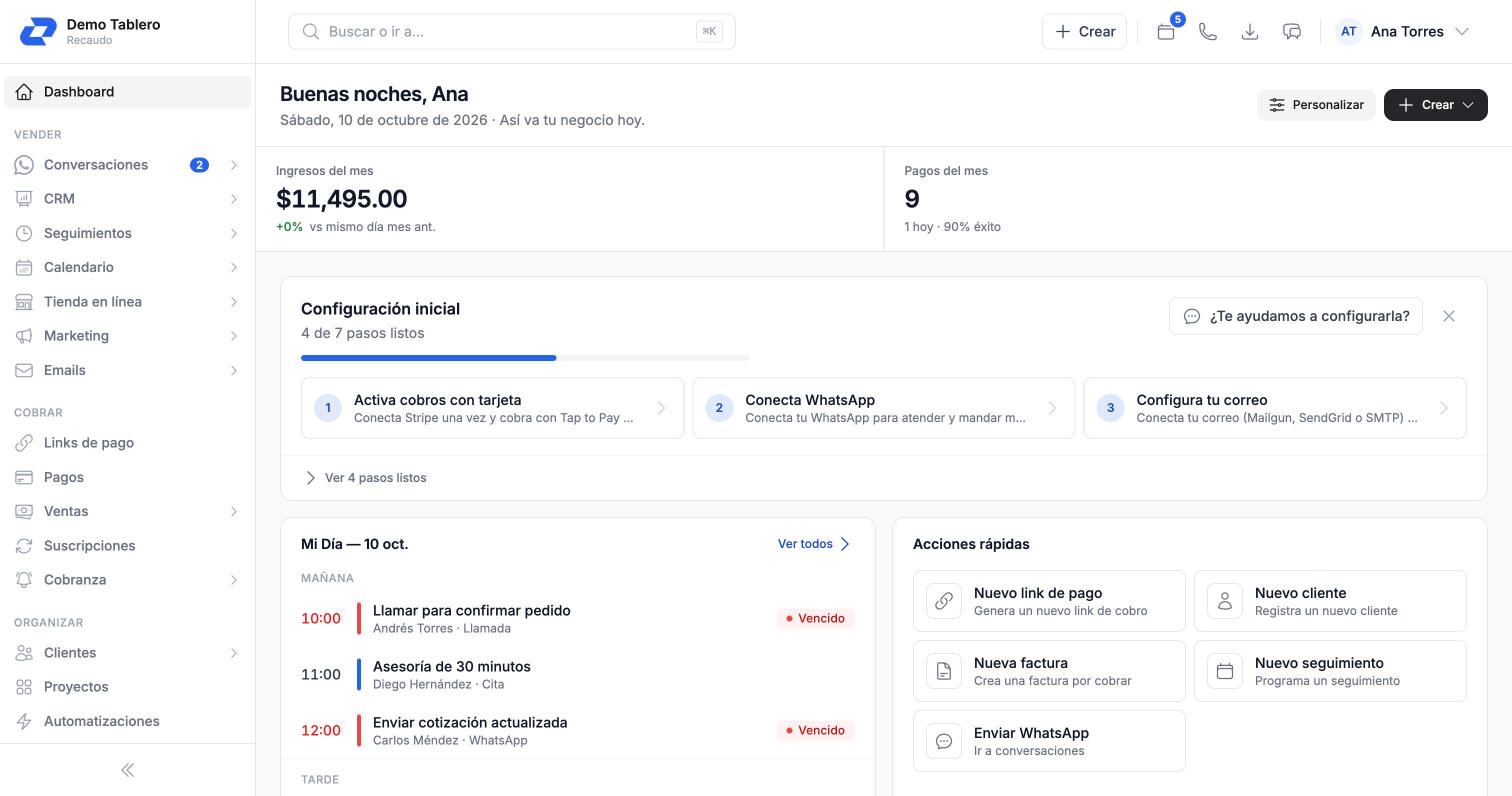This screenshot has width=1512, height=796.
Task: Expand the Cobranza submenu chevron
Action: (x=234, y=580)
